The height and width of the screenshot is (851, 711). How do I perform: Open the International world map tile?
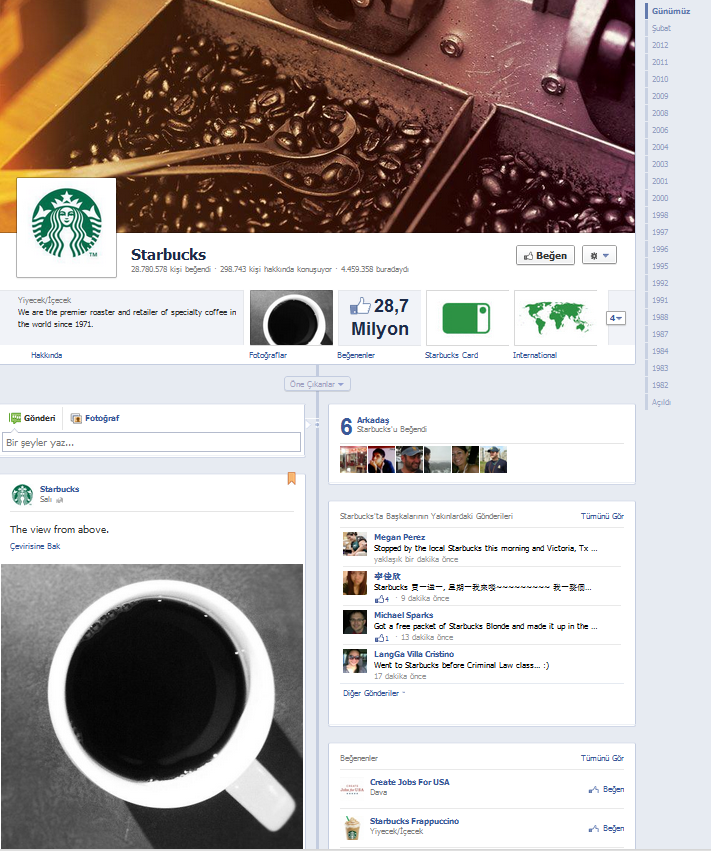pos(555,317)
